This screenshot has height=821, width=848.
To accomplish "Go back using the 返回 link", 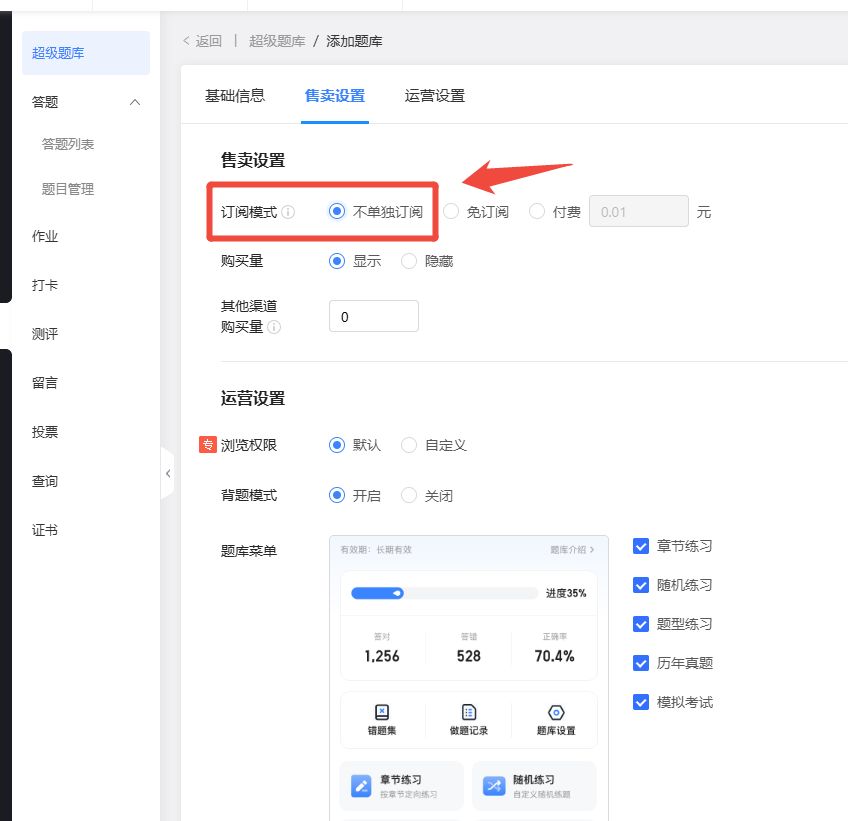I will coord(202,41).
